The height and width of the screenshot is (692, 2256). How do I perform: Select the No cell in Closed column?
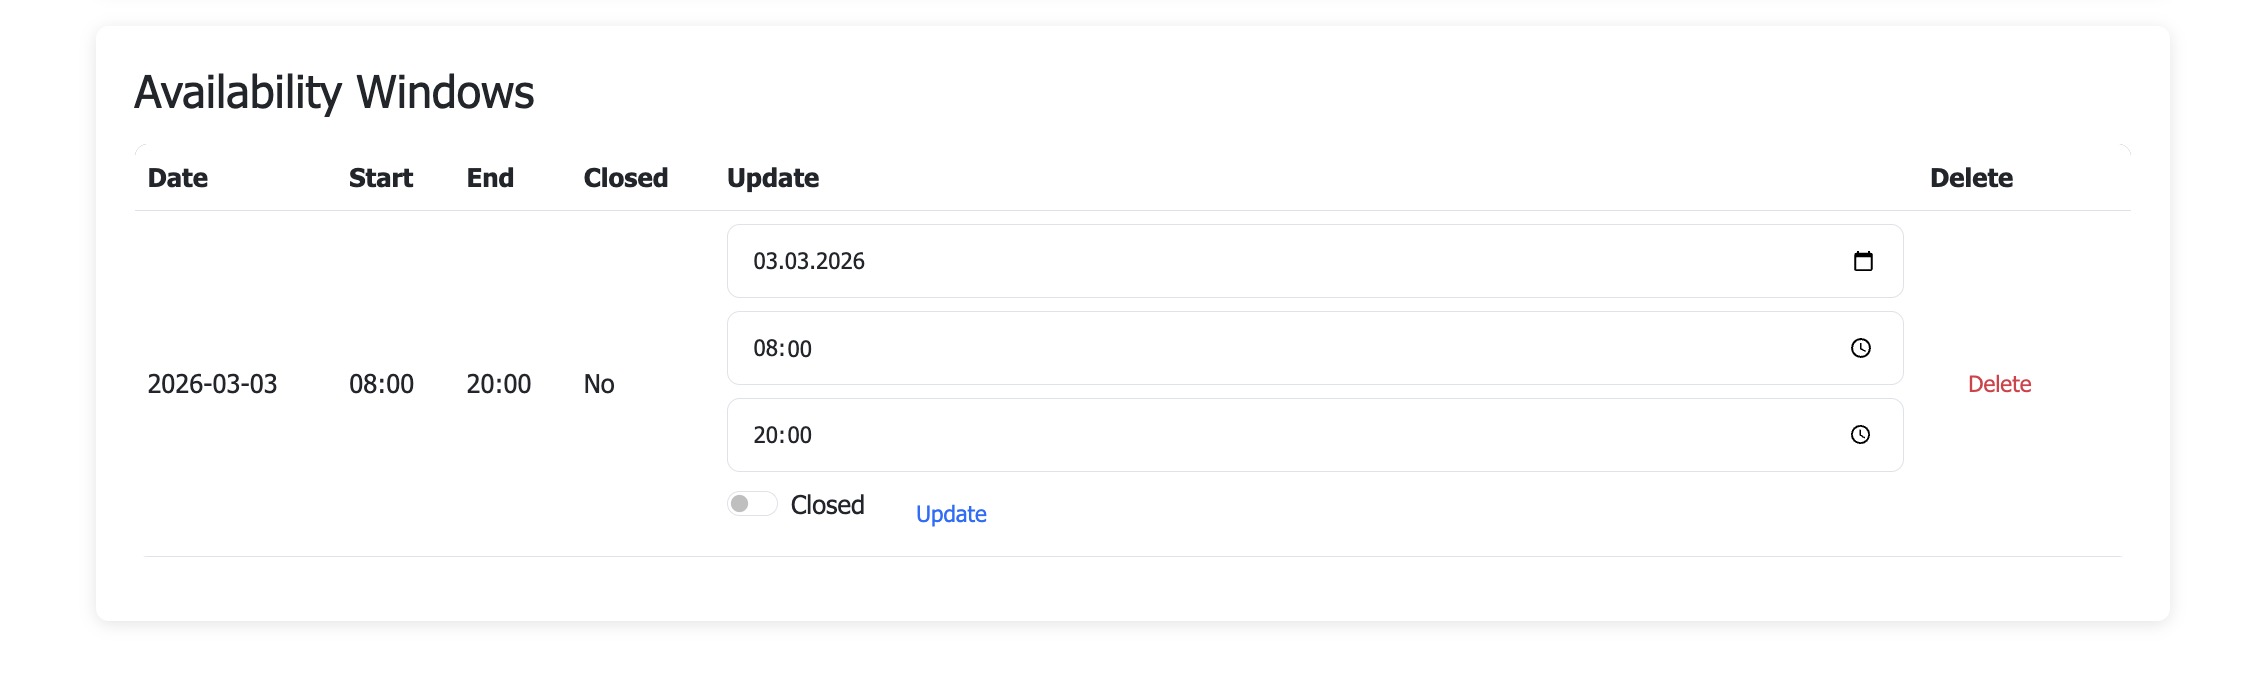coord(599,384)
